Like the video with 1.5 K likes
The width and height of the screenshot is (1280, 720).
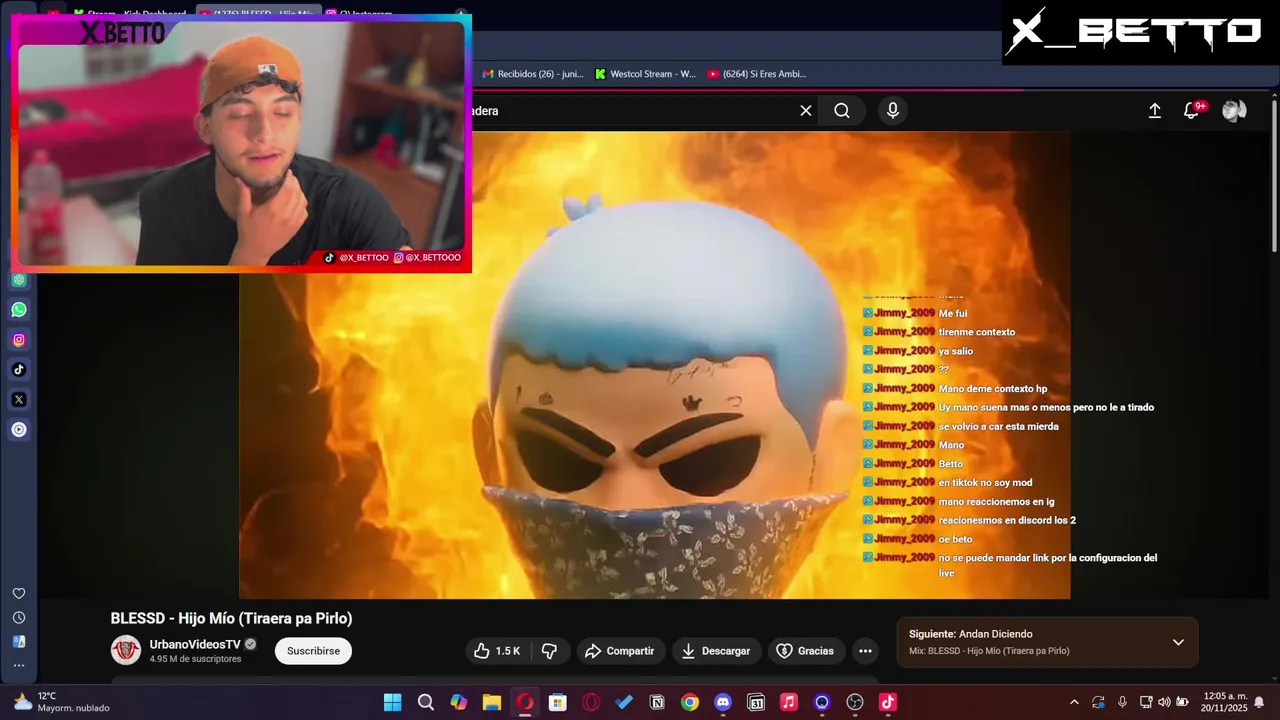pos(497,651)
